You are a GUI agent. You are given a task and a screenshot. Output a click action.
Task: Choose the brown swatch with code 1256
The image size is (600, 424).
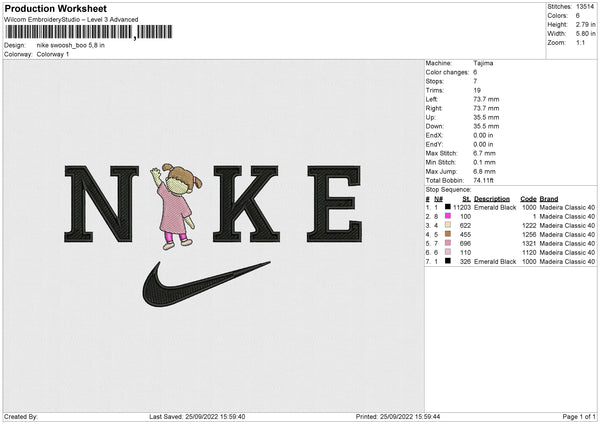448,234
